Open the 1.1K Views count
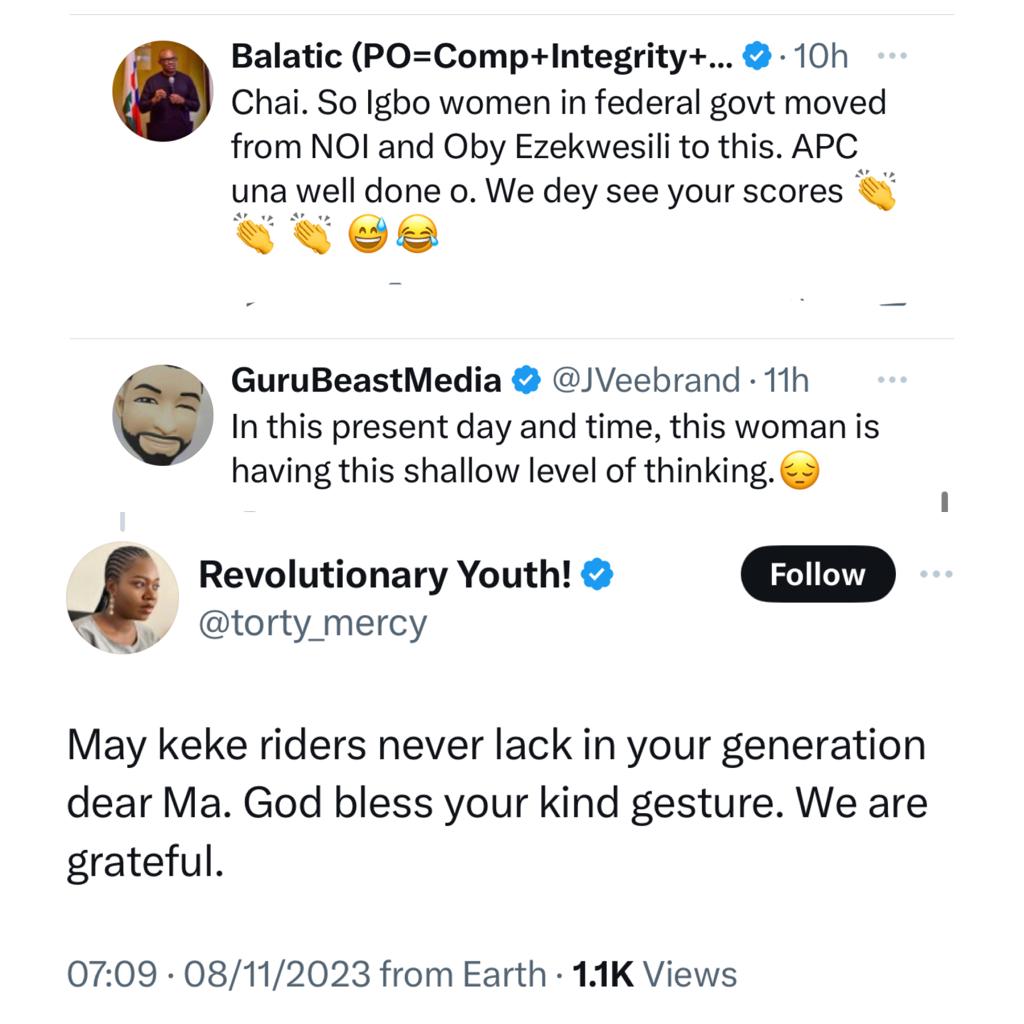The width and height of the screenshot is (1024, 1024). (653, 974)
